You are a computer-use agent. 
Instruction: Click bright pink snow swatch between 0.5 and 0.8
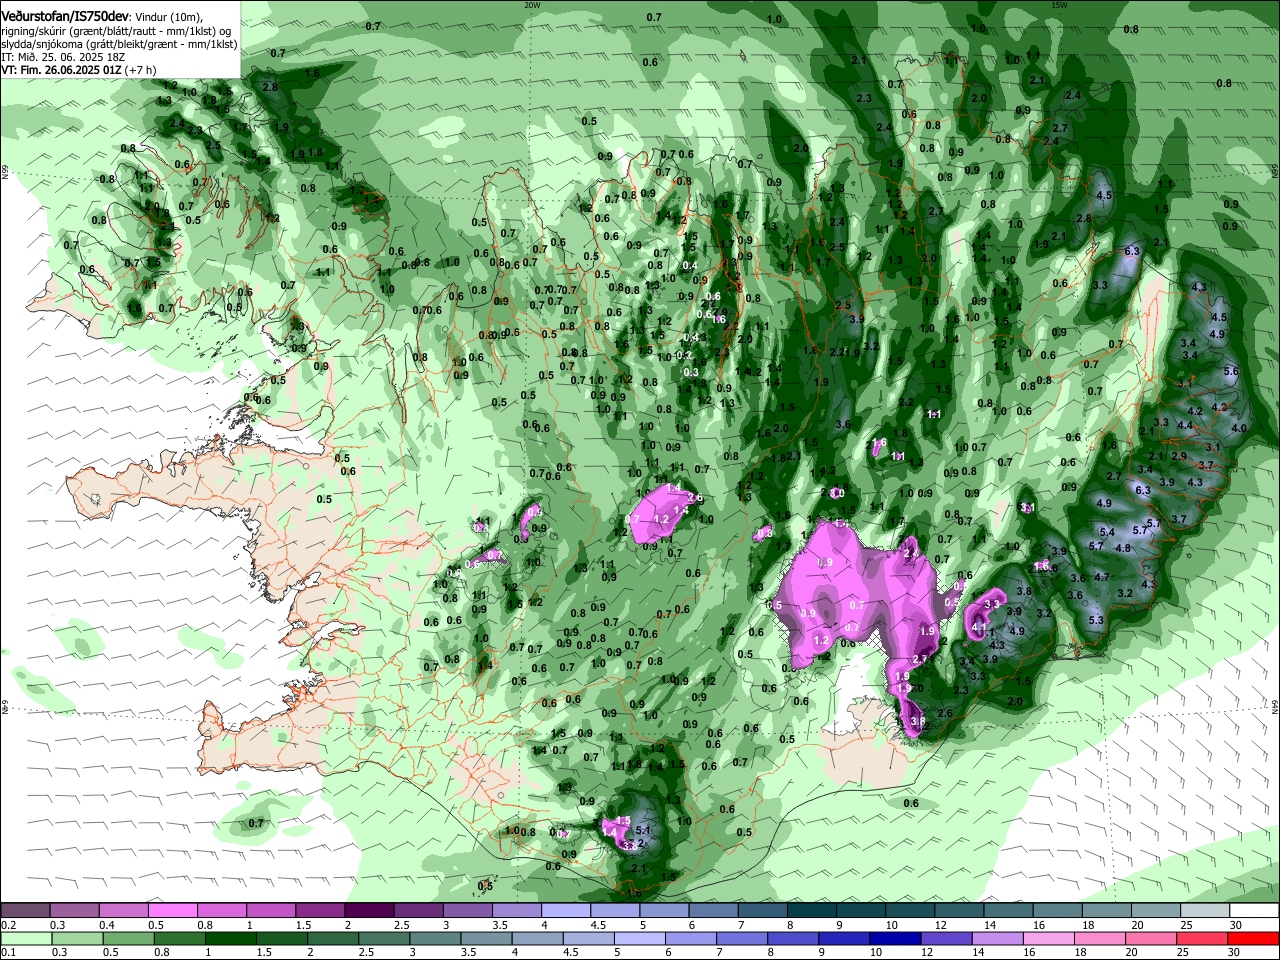172,911
